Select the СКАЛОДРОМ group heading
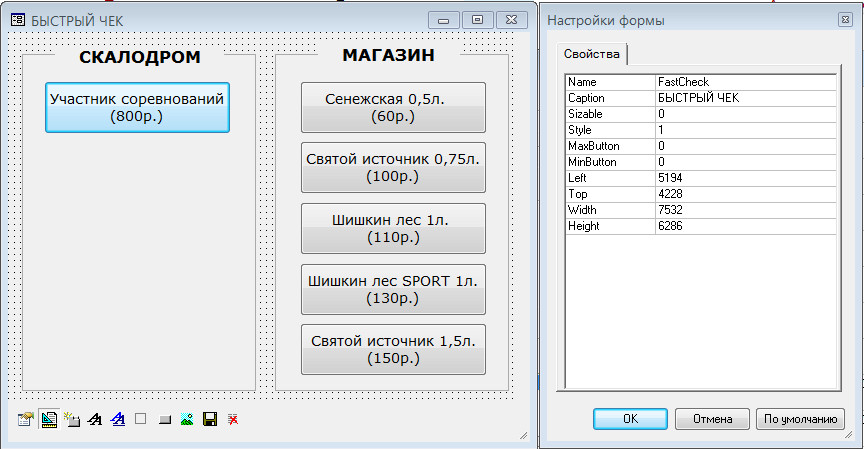Viewport: 864px width, 449px height. pyautogui.click(x=139, y=57)
